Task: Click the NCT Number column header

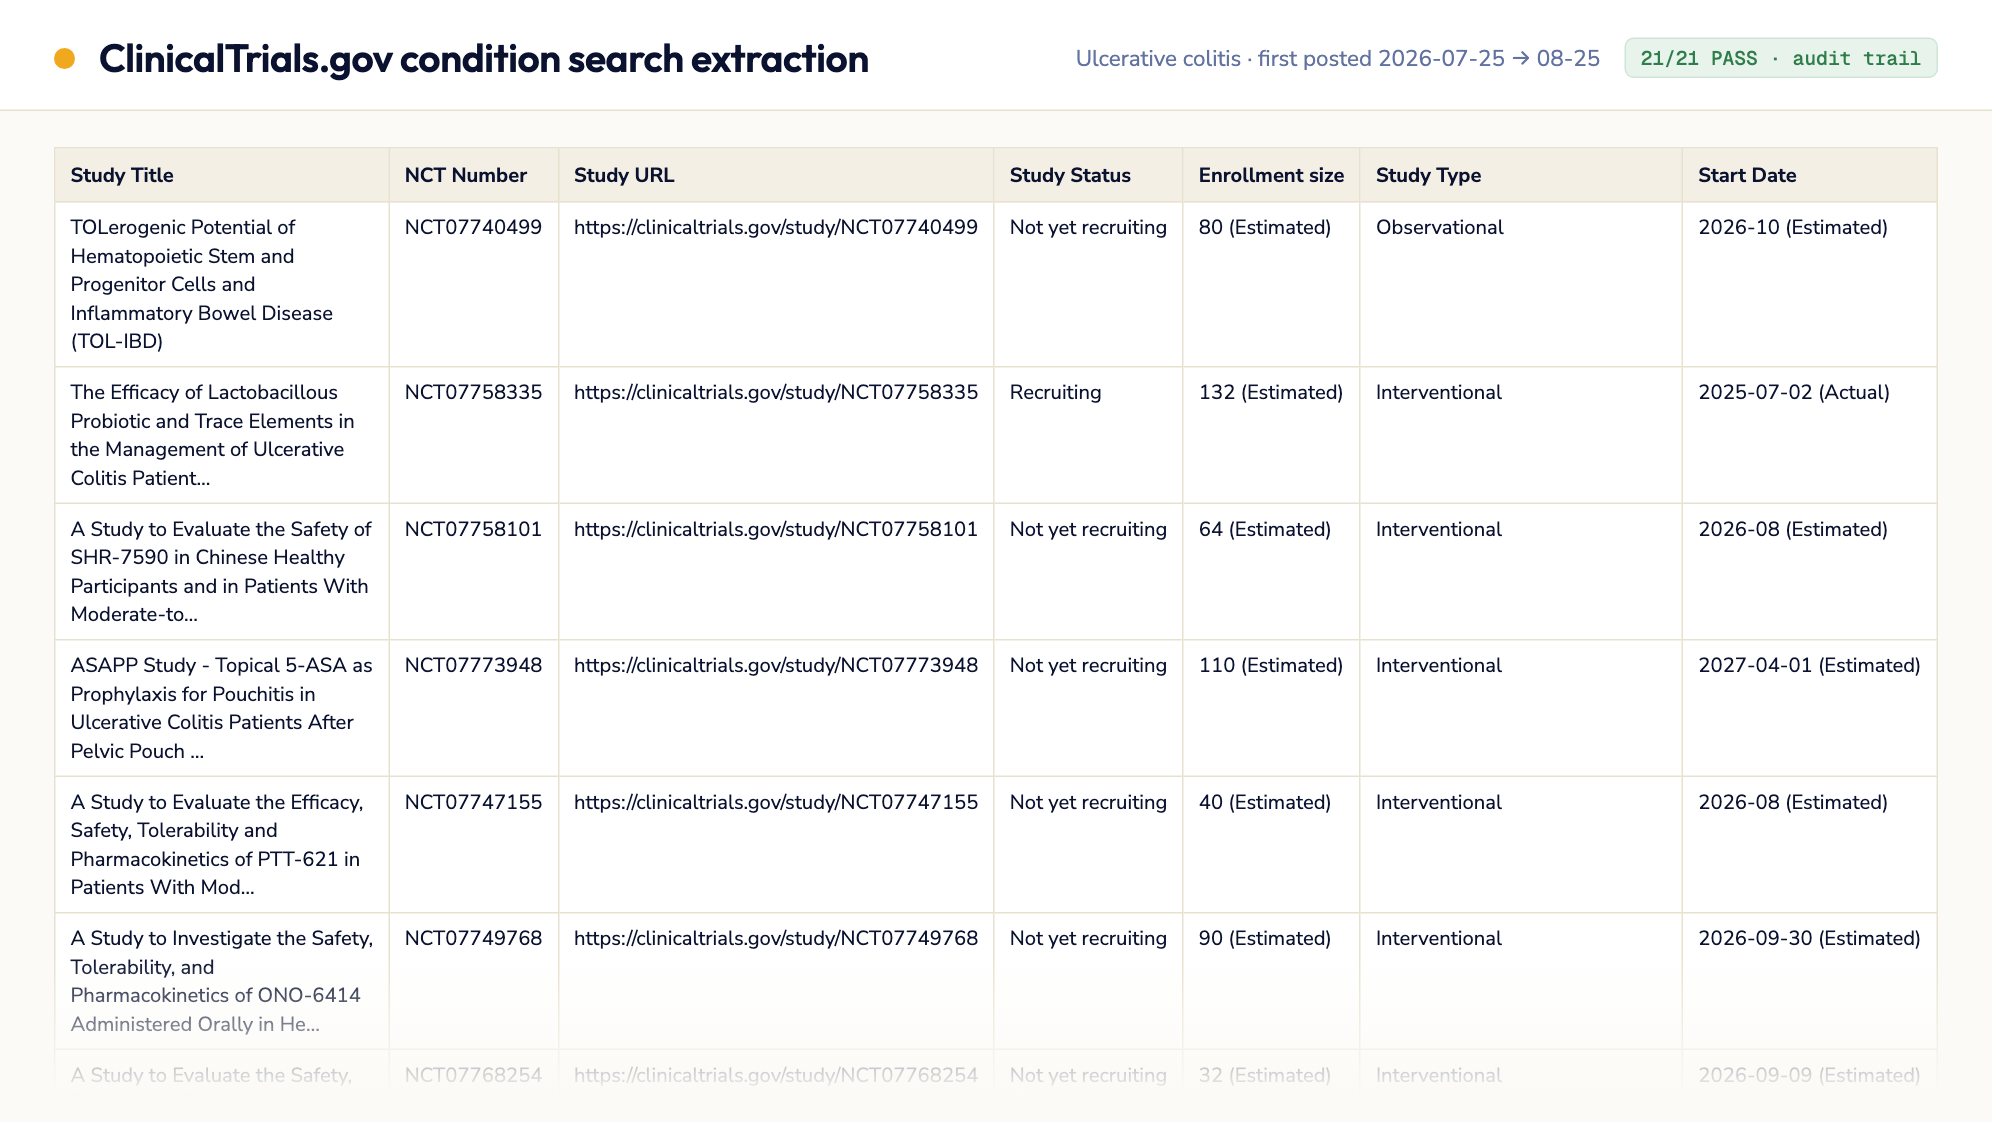Action: point(474,175)
